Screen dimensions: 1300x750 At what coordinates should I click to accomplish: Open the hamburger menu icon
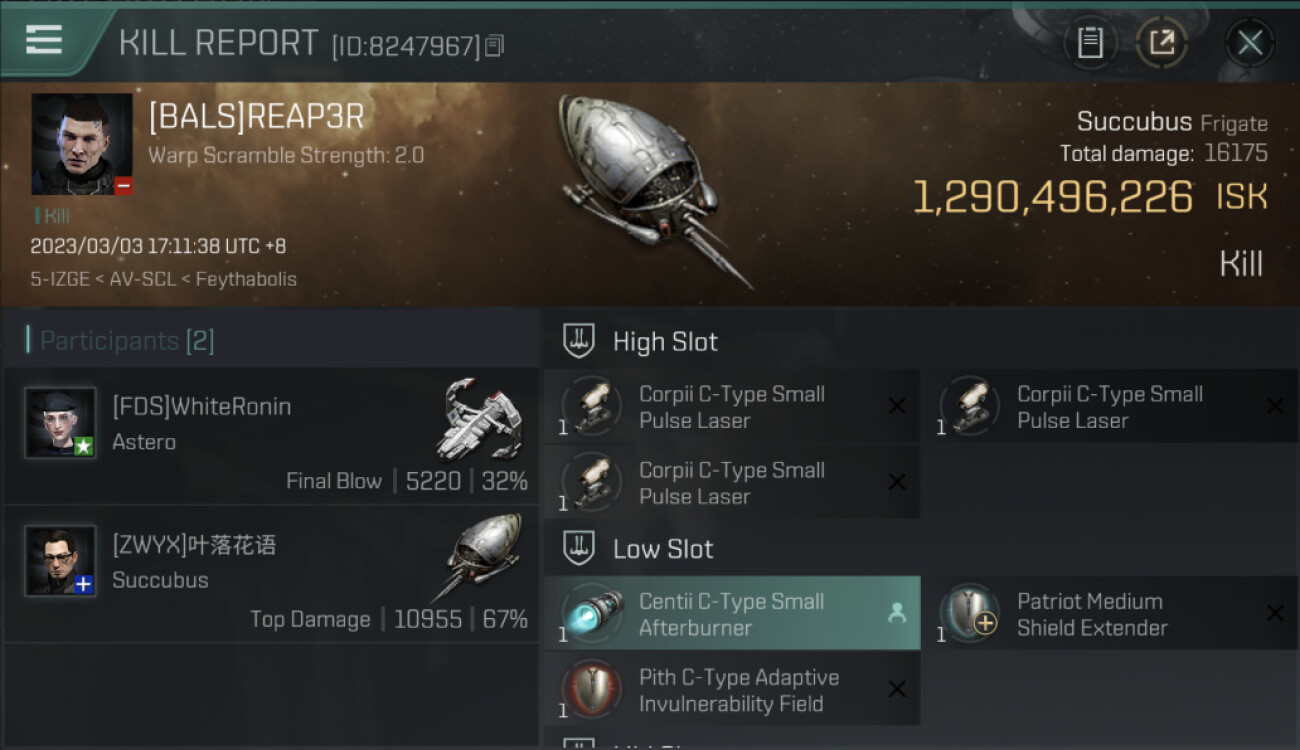(44, 40)
